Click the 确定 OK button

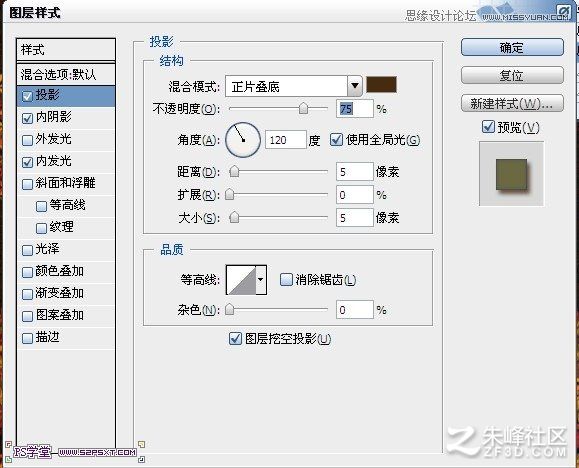point(512,48)
